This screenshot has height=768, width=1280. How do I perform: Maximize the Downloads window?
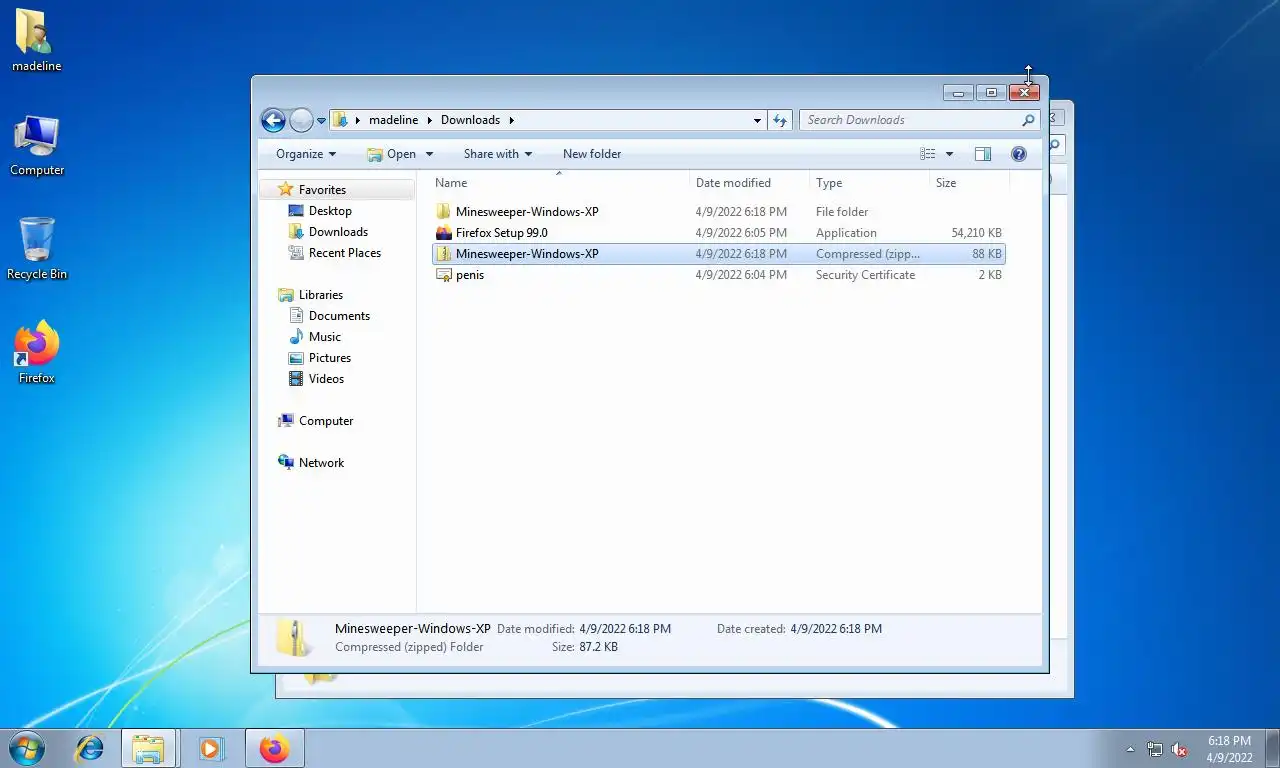coord(991,93)
